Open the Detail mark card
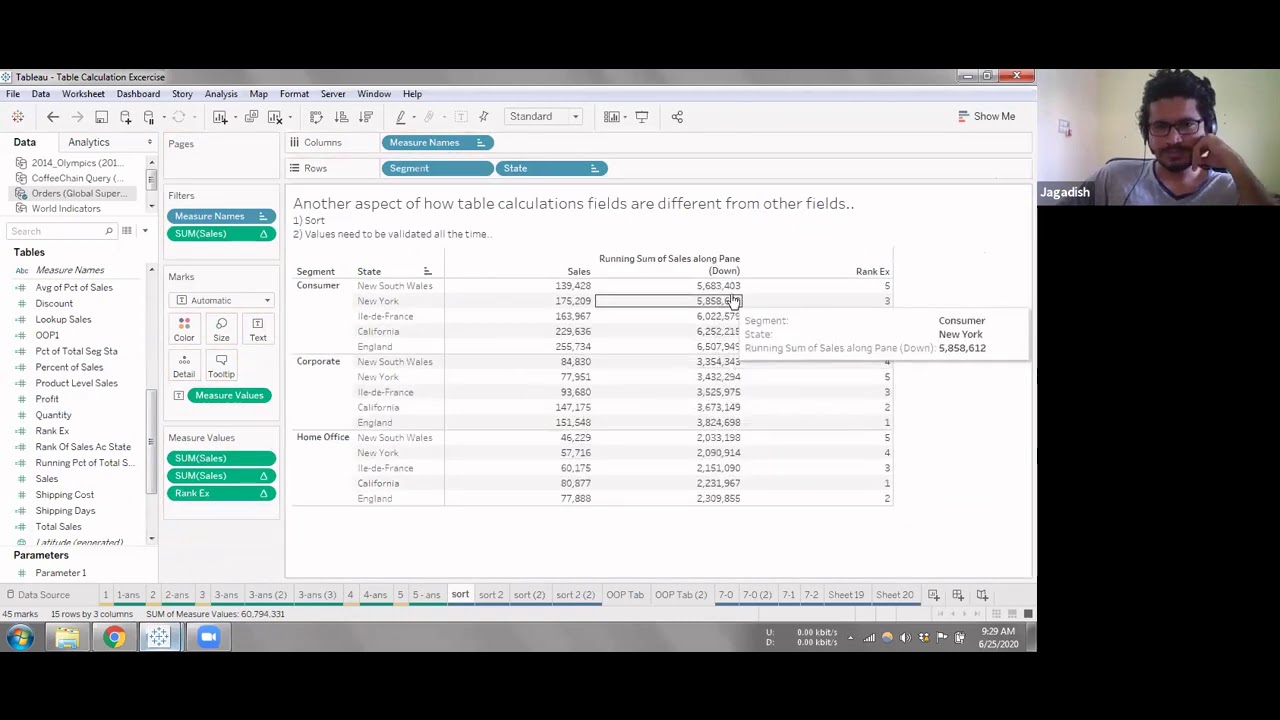This screenshot has height=720, width=1280. click(184, 366)
